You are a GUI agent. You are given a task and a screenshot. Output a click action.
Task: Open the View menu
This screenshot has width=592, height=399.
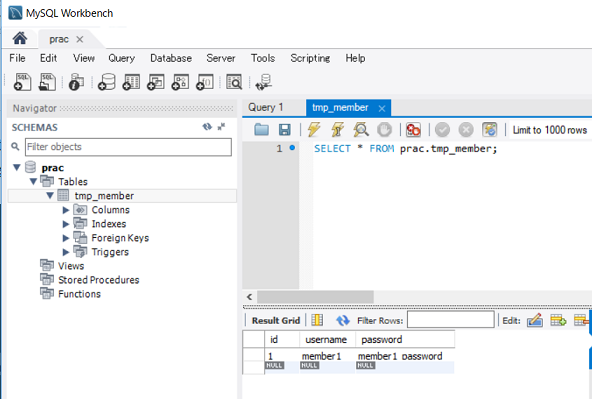pyautogui.click(x=84, y=58)
